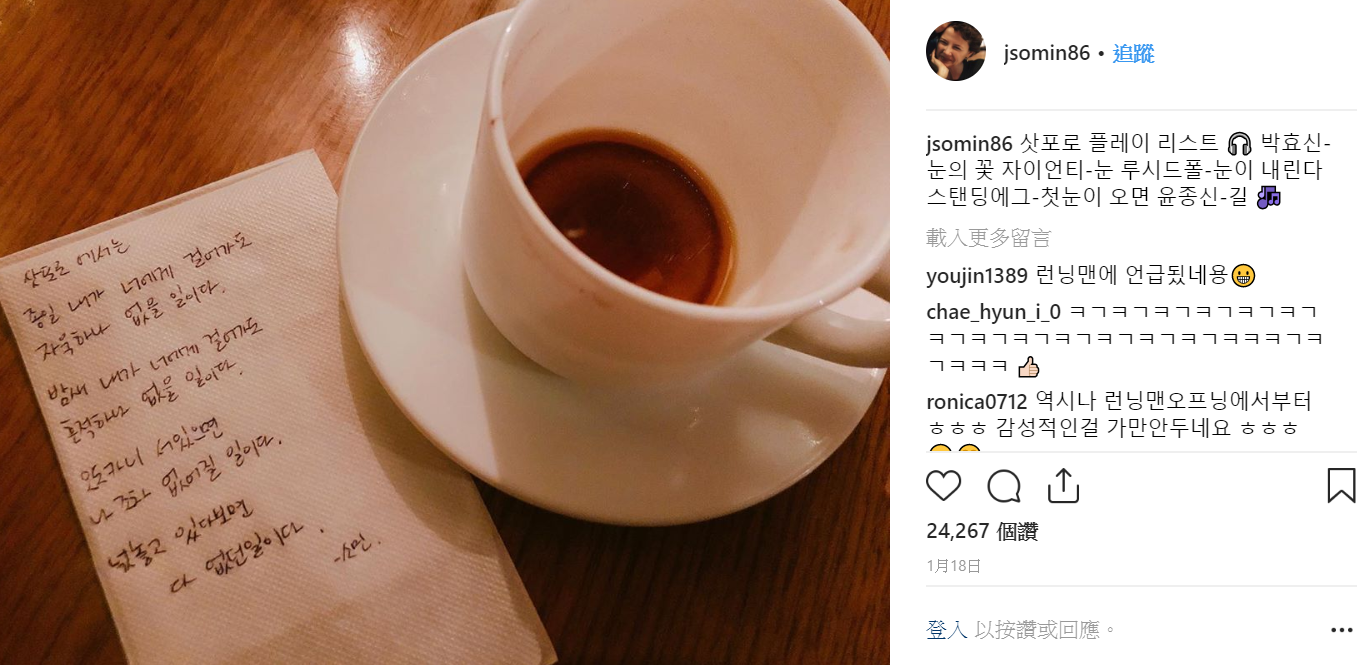Save the post with the bookmark icon
The width and height of the screenshot is (1359, 665).
point(1341,485)
